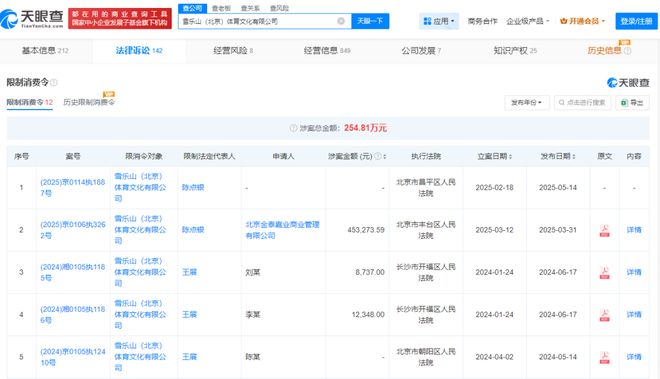Click legal representative 王展 in row 4
This screenshot has width=660, height=379.
coord(189,315)
